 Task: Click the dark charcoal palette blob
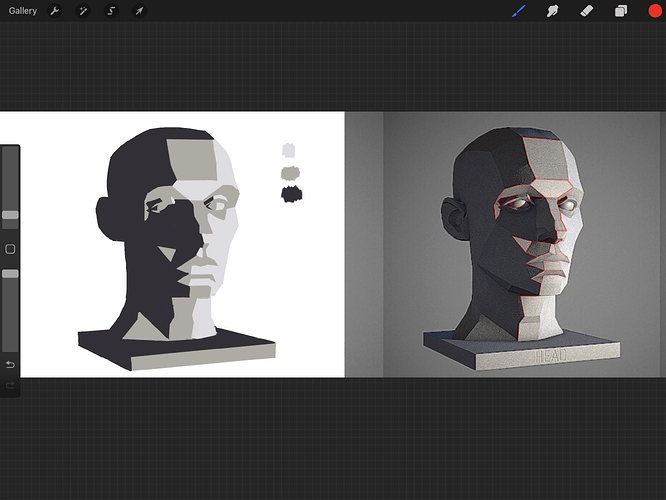click(x=291, y=194)
